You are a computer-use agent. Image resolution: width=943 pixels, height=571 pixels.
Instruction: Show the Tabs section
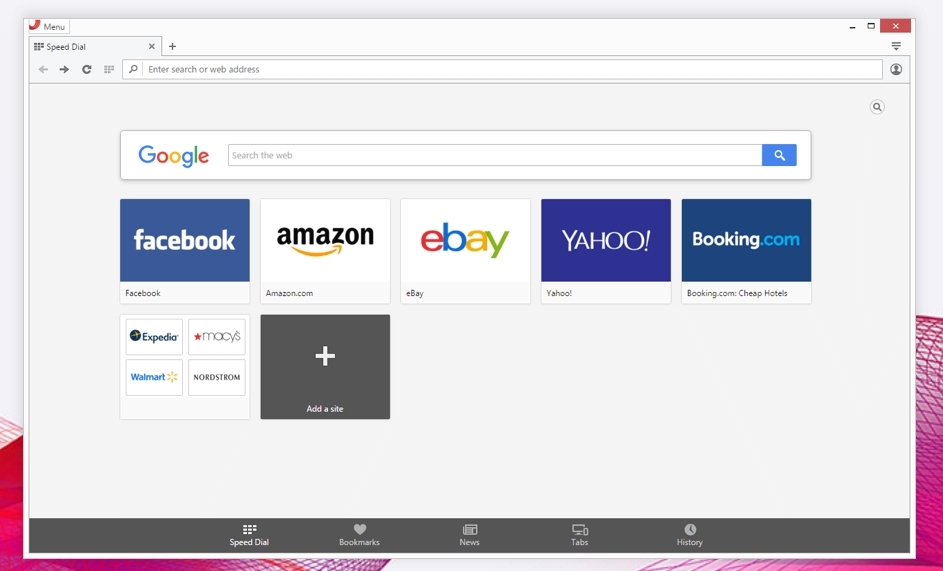(x=579, y=535)
